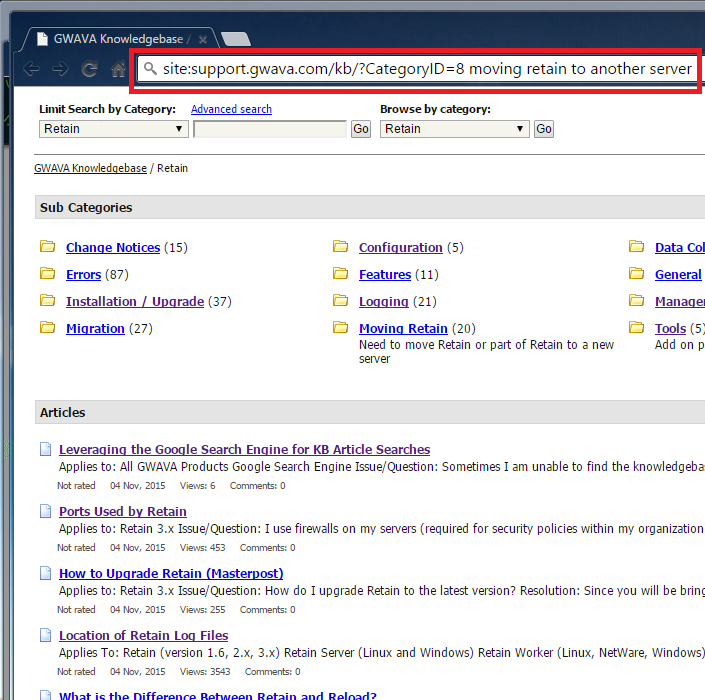The image size is (705, 700).
Task: Click the folder icon beside Moving Retain
Action: click(x=340, y=327)
